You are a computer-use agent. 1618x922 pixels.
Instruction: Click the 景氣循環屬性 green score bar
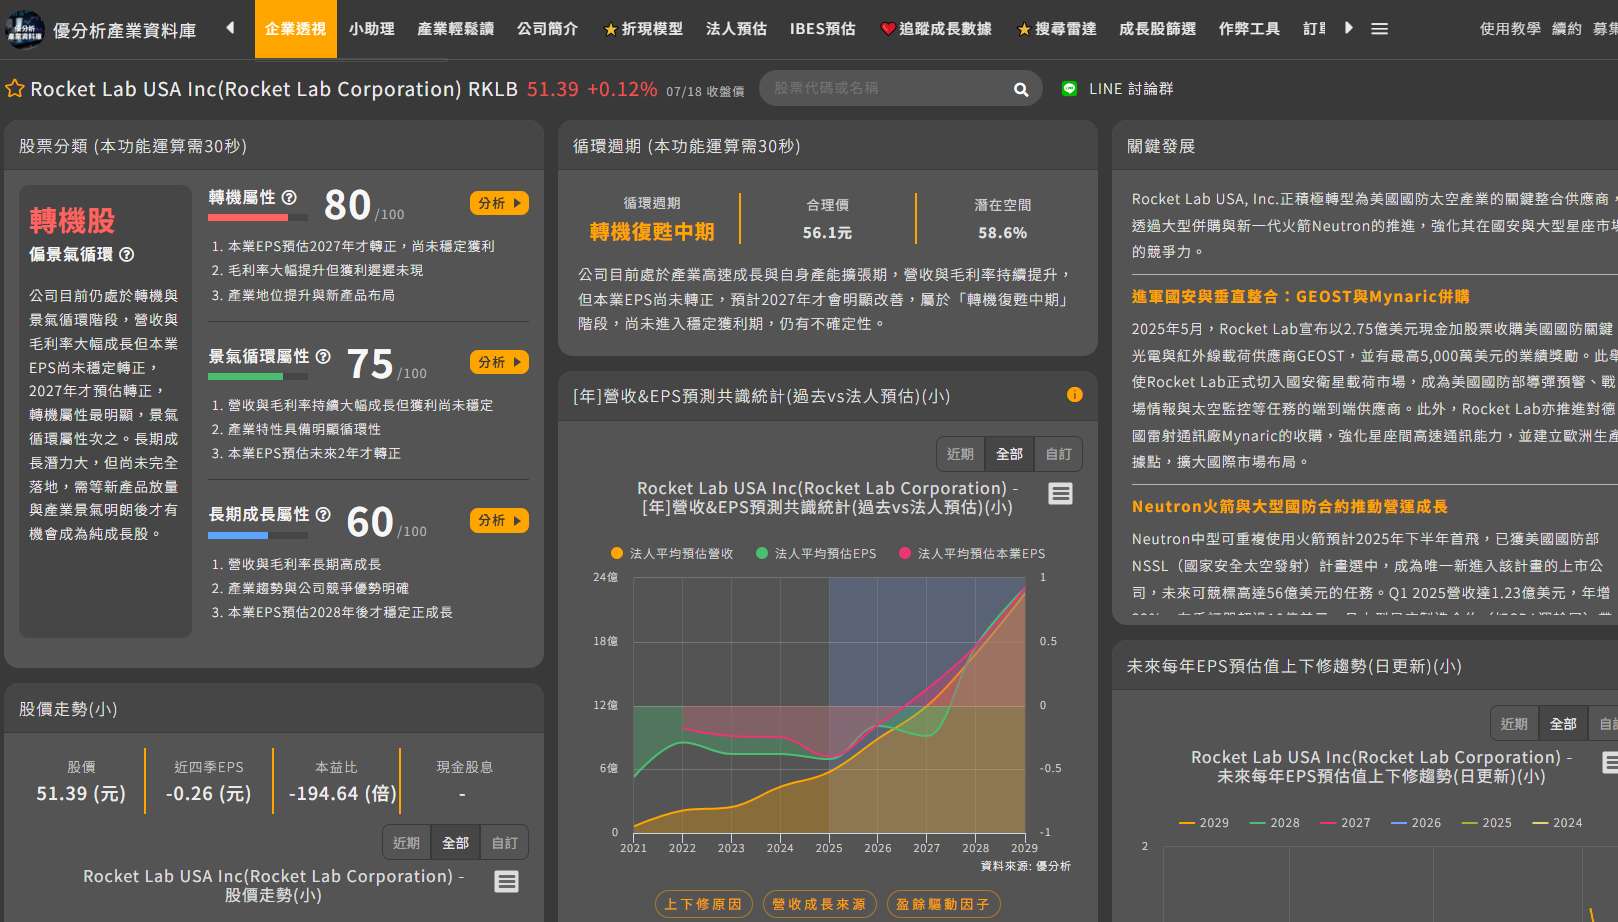[257, 376]
